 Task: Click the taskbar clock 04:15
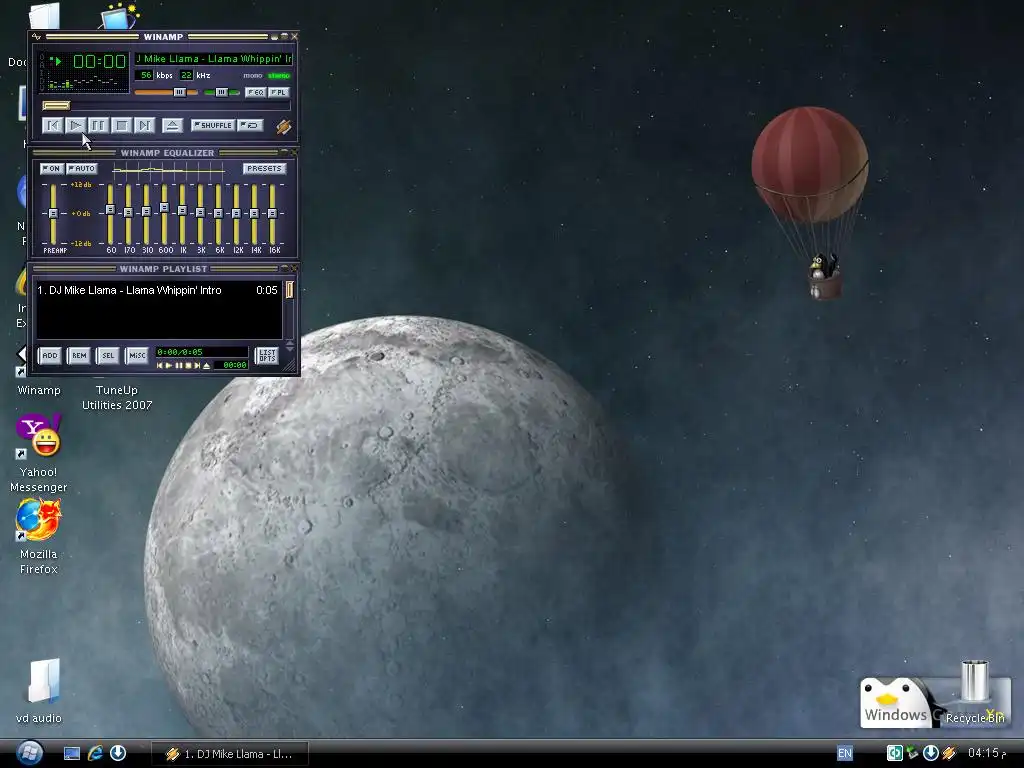986,754
